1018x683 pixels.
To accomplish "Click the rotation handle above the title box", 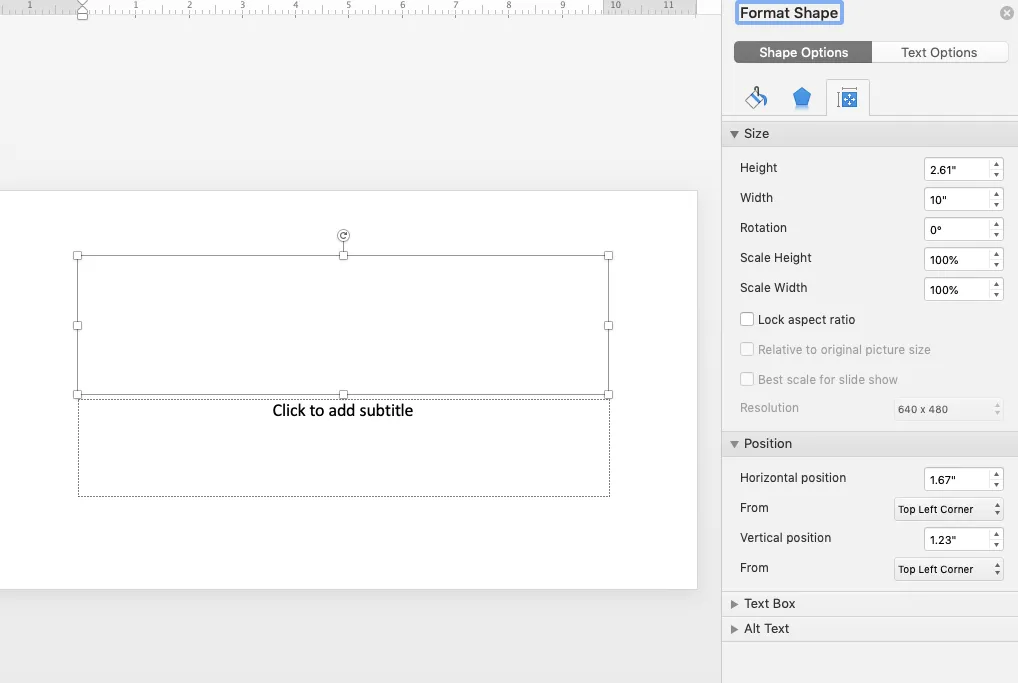I will [x=343, y=235].
